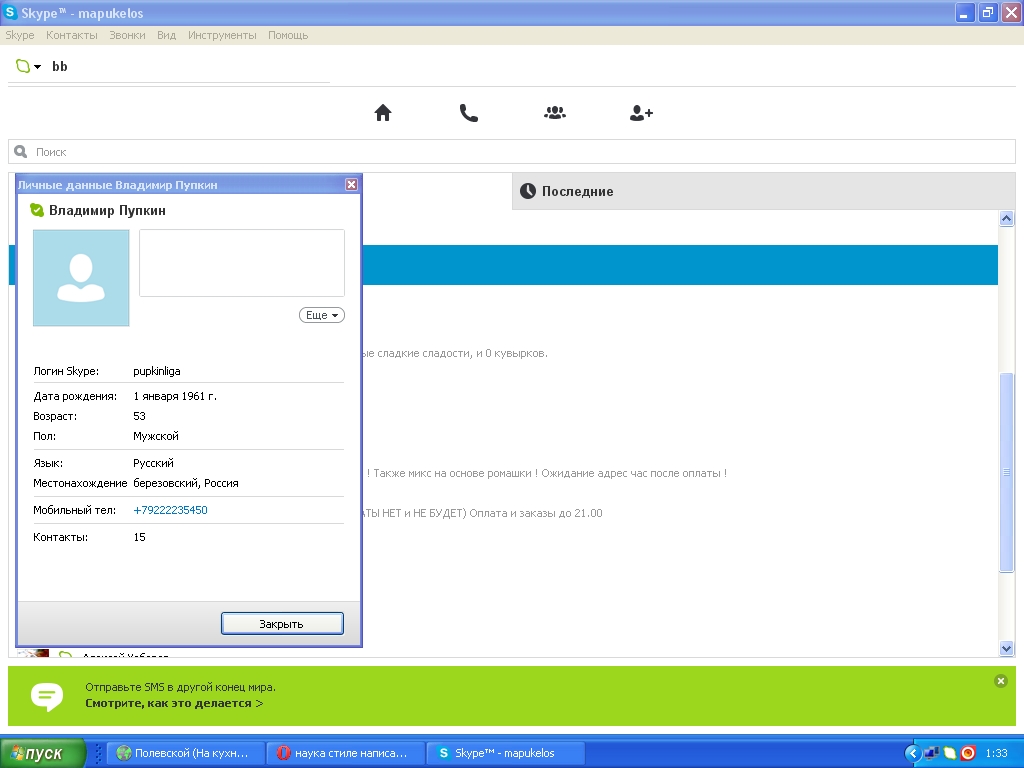Click the language value Русский
Screen dimensions: 1024x768
click(153, 463)
